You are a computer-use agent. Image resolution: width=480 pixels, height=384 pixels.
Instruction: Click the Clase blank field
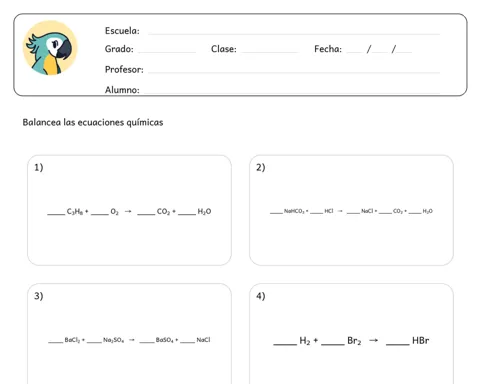click(270, 52)
